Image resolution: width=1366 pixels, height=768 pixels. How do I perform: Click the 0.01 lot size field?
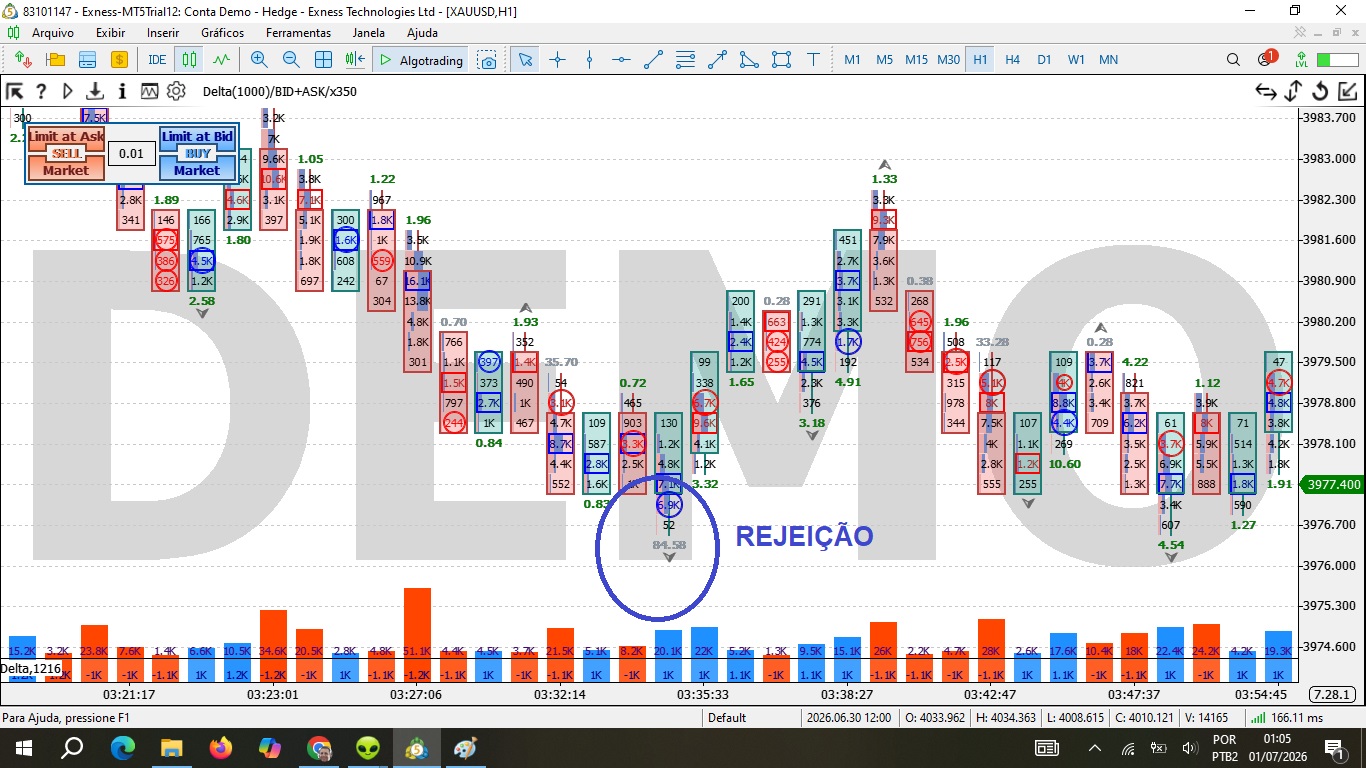coord(131,154)
